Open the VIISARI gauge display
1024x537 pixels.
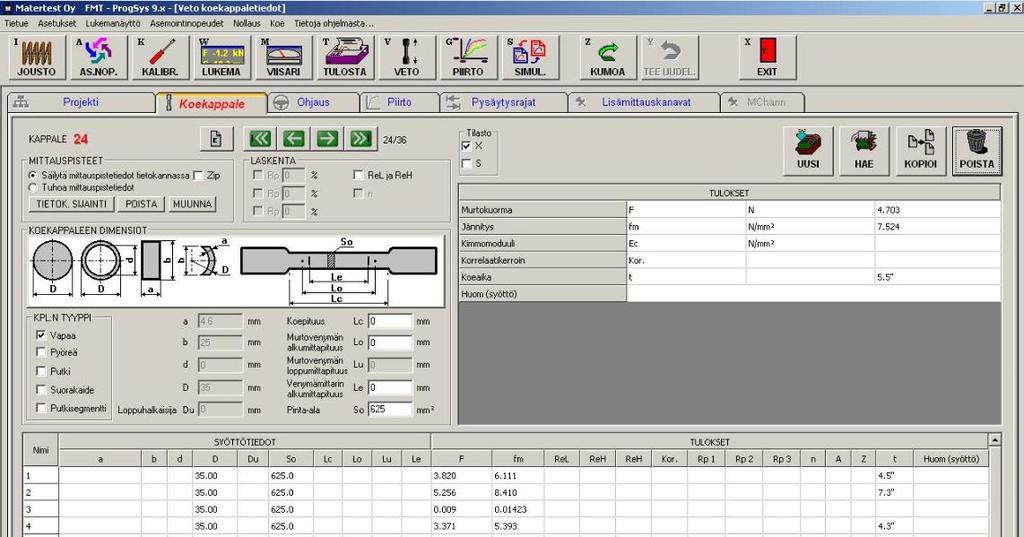pos(283,57)
